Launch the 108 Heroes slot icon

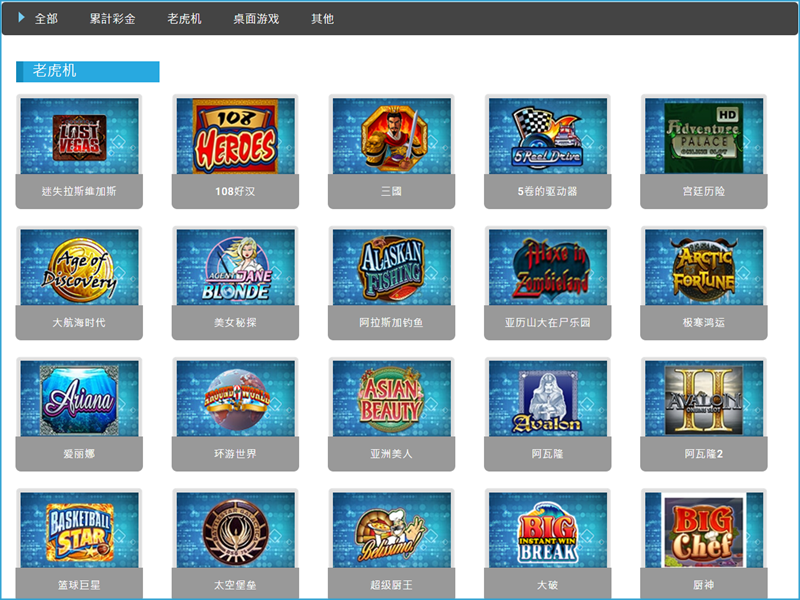click(235, 136)
